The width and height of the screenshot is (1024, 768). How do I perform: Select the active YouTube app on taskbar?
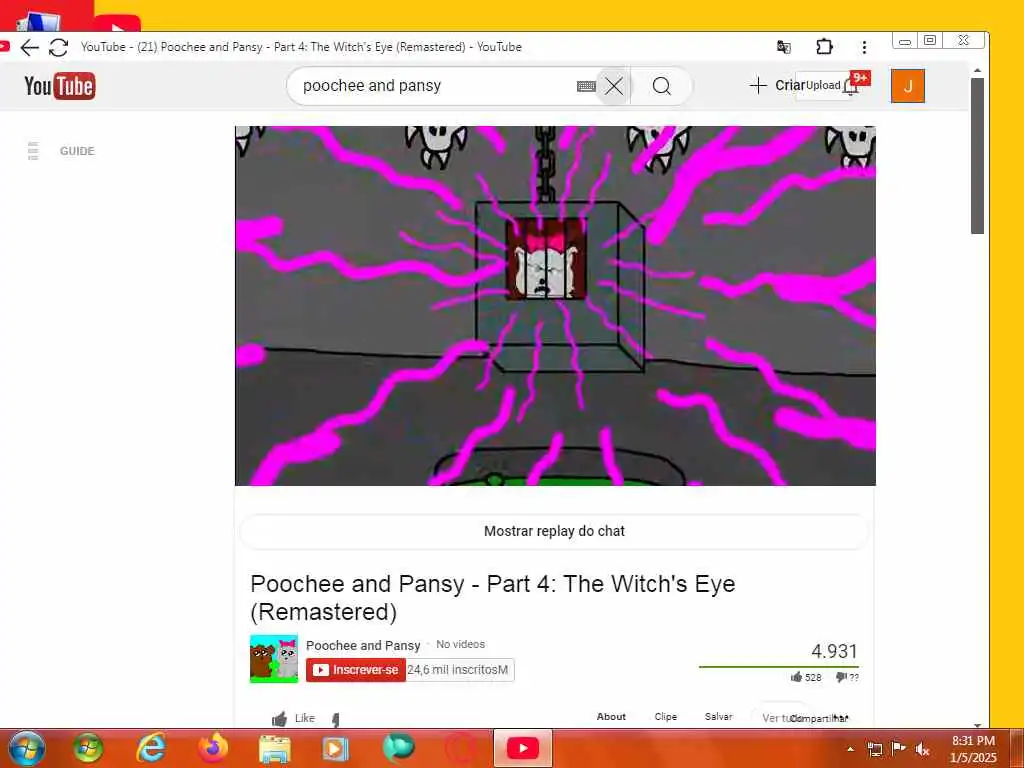[x=522, y=748]
